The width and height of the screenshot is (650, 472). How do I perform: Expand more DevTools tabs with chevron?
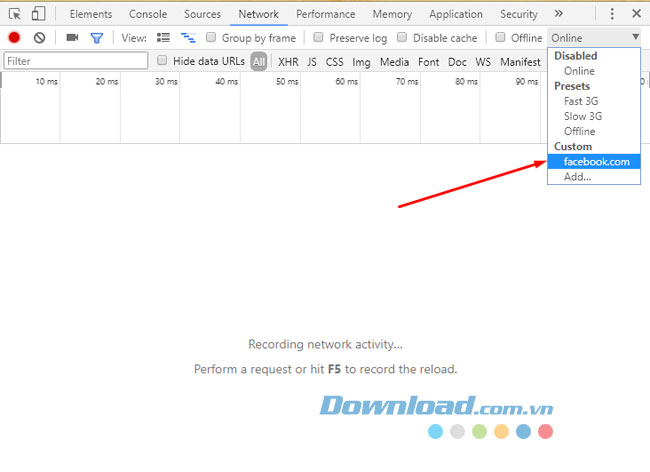(558, 14)
